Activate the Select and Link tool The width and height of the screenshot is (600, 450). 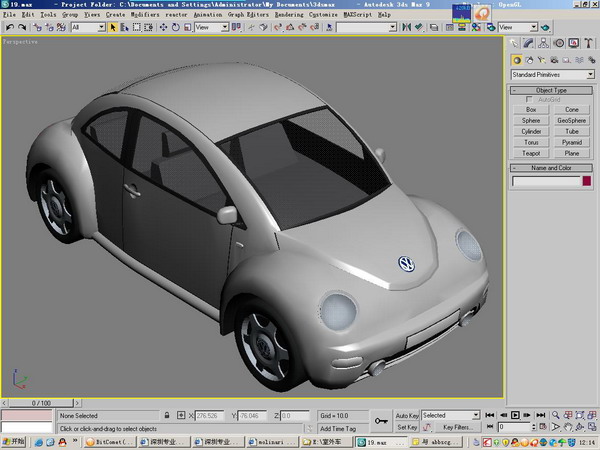[37, 28]
